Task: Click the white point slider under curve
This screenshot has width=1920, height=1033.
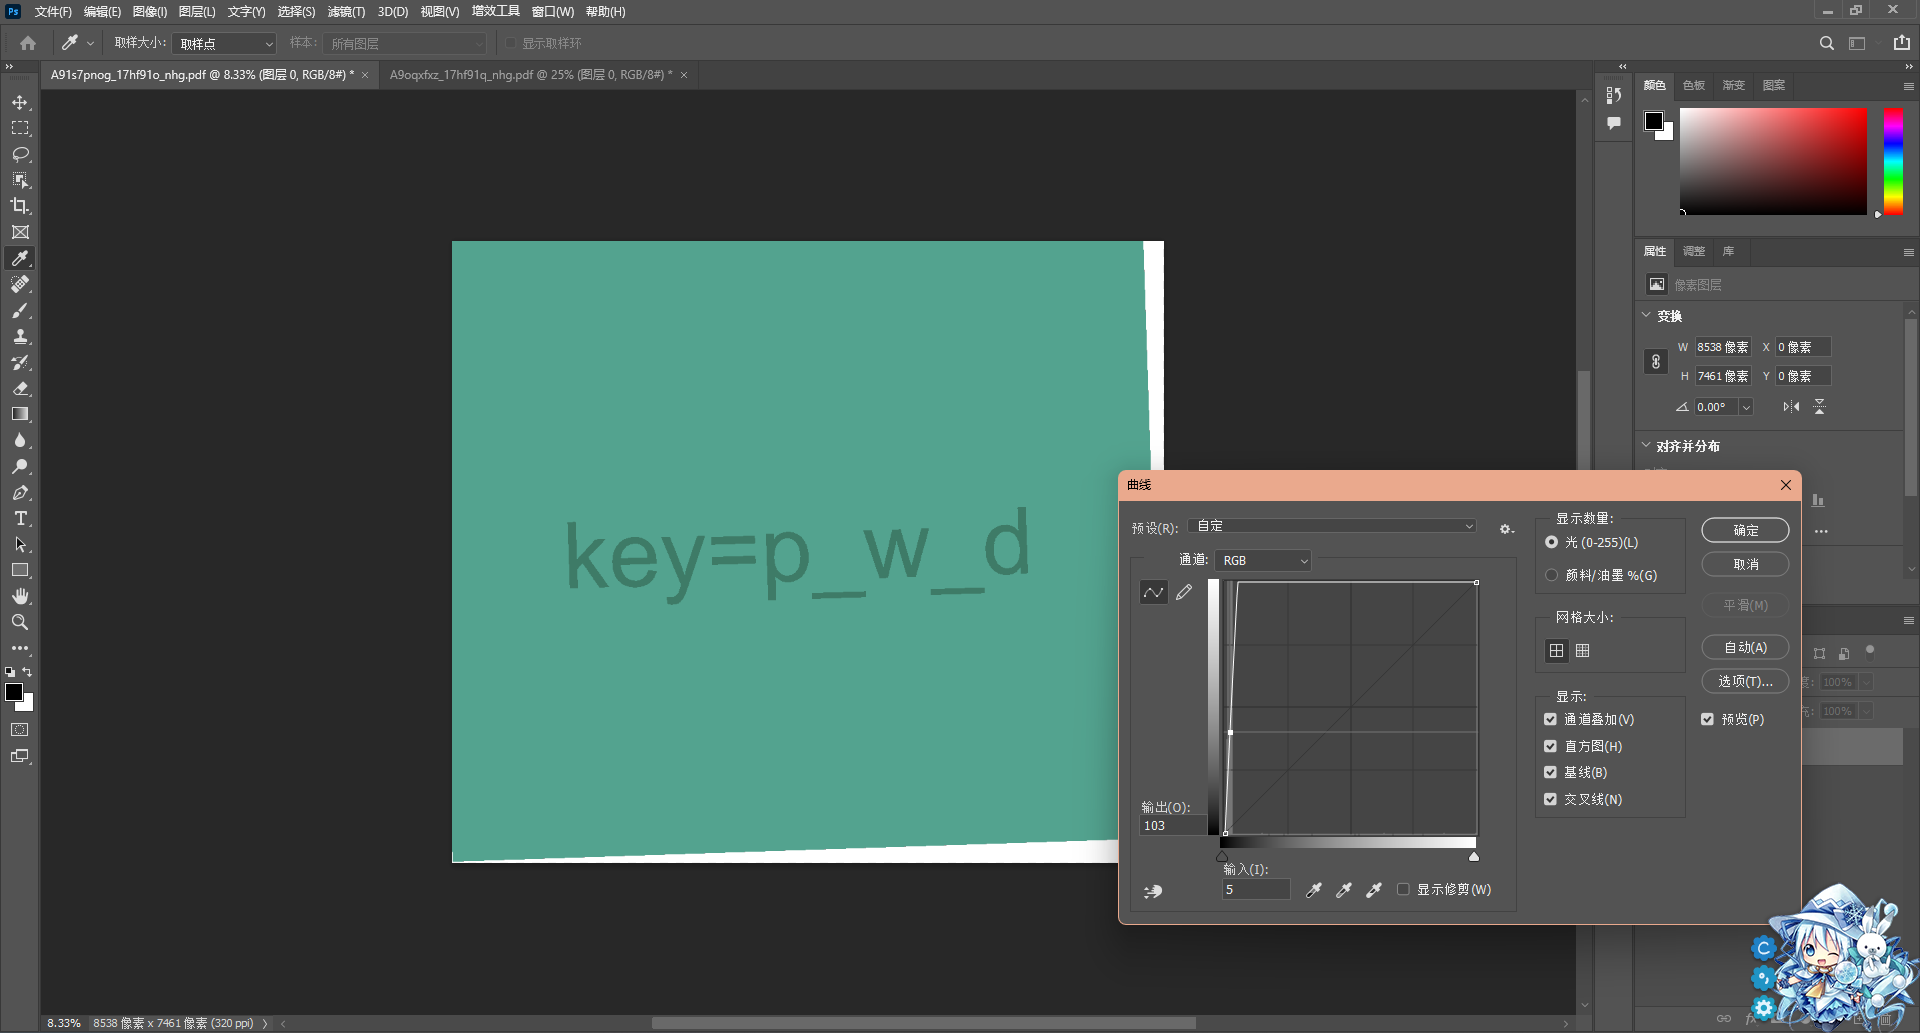Action: pos(1473,856)
